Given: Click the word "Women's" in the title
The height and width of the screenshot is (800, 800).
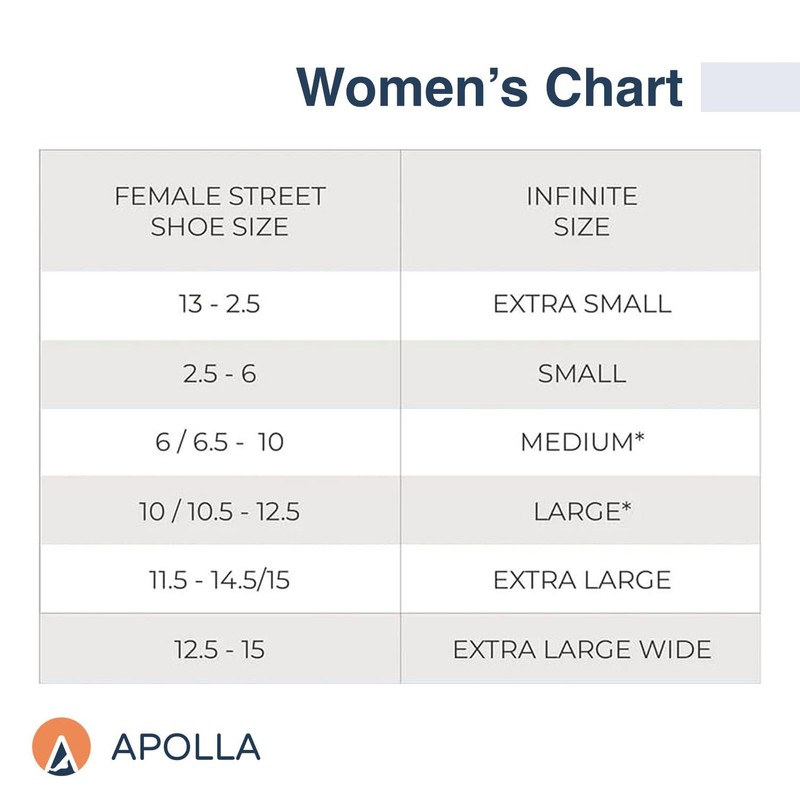Looking at the screenshot, I should tap(411, 87).
